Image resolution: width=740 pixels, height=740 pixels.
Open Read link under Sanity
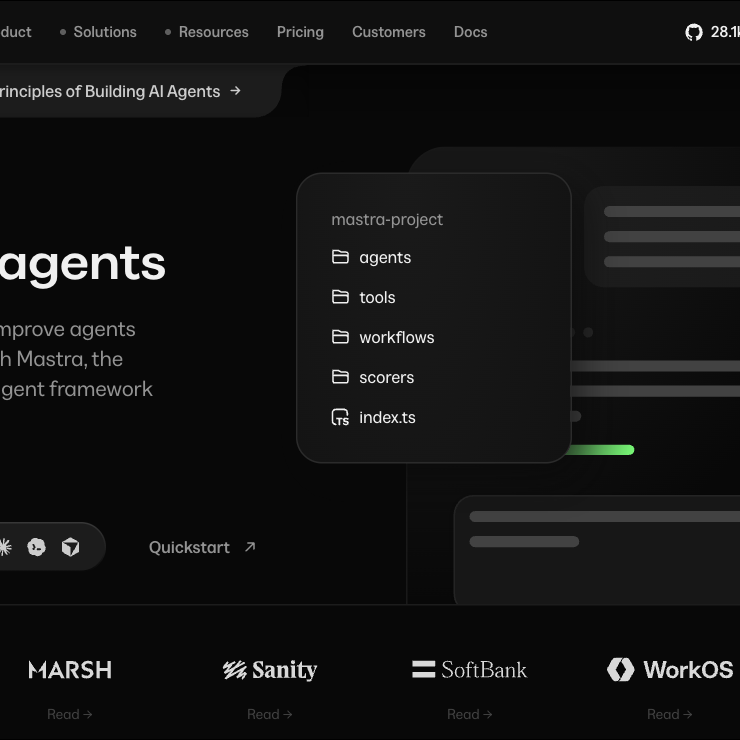pyautogui.click(x=270, y=715)
